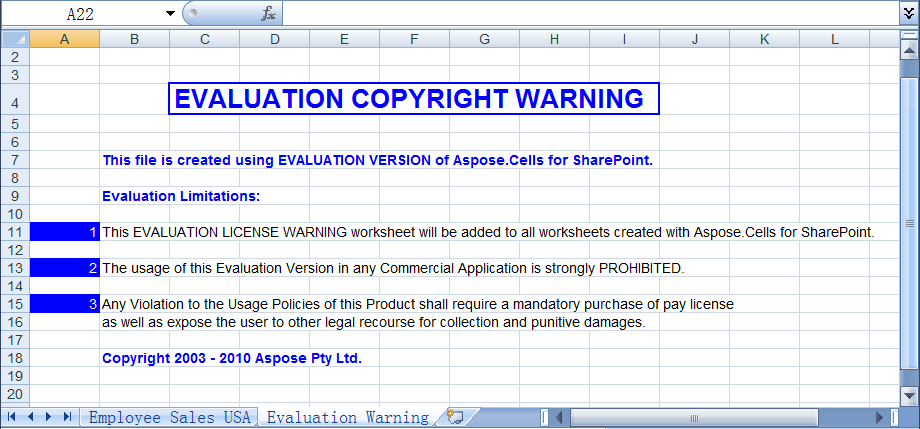Select column J header
Screen dimensions: 920x429
[x=695, y=39]
